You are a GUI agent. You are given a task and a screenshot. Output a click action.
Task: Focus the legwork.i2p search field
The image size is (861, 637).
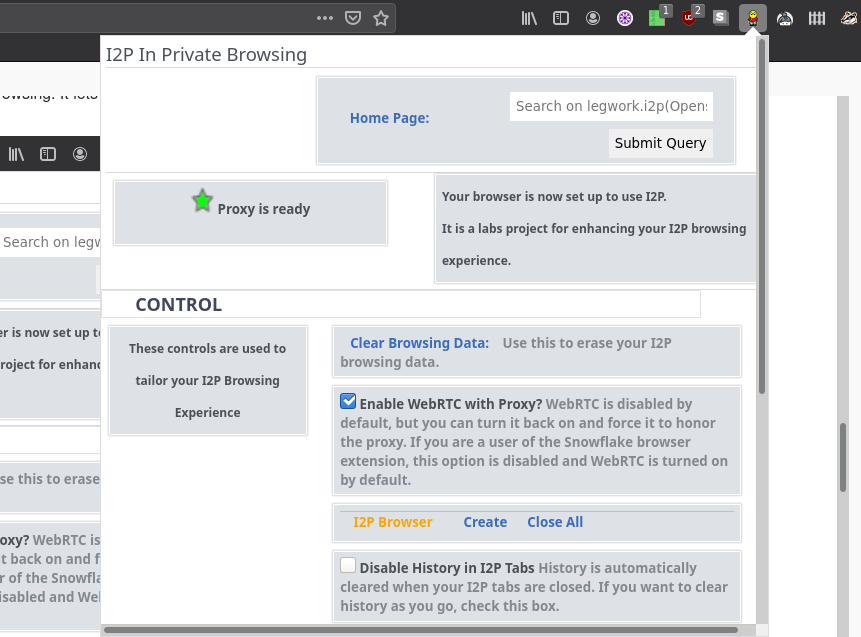point(611,106)
